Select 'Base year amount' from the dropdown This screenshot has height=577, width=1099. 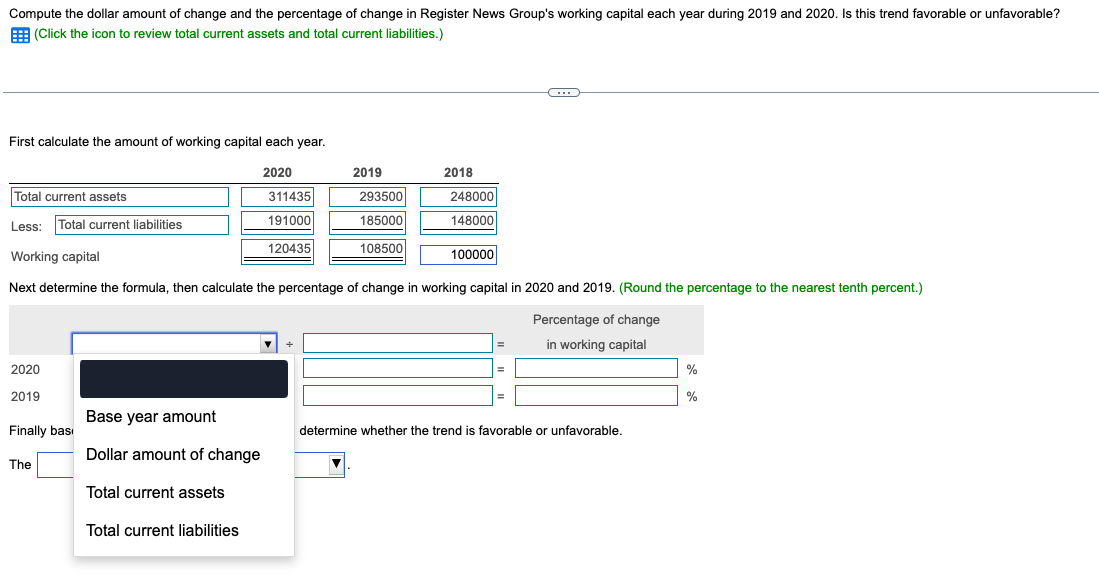[150, 416]
